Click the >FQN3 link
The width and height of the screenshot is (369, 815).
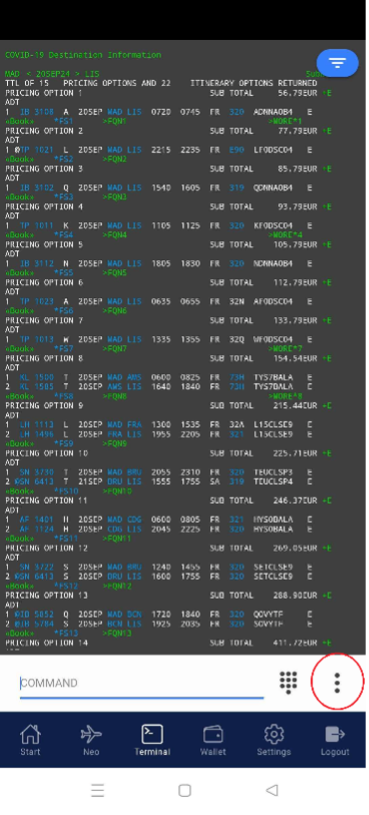tap(114, 197)
